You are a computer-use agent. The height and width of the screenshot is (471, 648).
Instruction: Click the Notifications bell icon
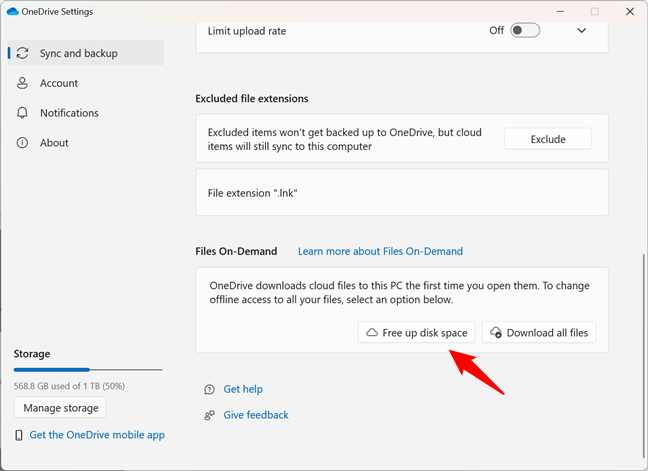click(23, 113)
